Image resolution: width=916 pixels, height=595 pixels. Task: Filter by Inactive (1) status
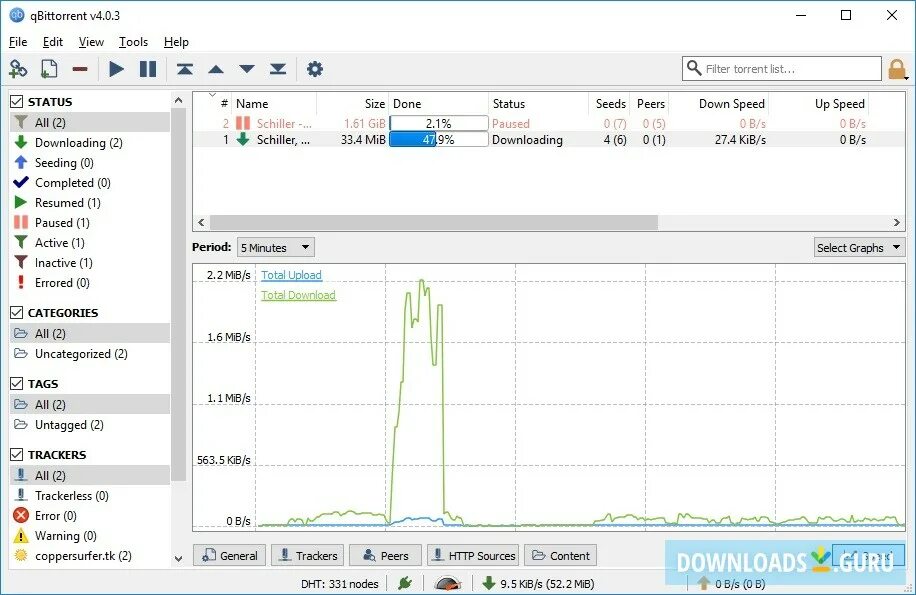point(91,262)
